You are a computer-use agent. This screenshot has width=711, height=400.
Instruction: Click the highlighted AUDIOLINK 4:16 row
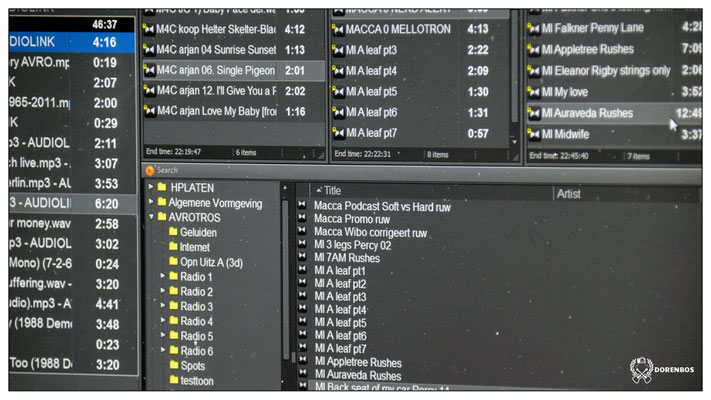pyautogui.click(x=72, y=42)
